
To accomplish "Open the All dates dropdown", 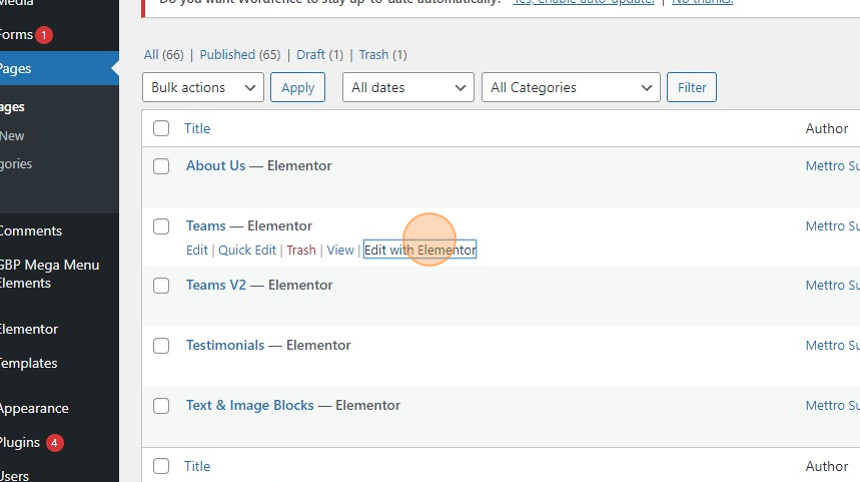I will [x=408, y=87].
